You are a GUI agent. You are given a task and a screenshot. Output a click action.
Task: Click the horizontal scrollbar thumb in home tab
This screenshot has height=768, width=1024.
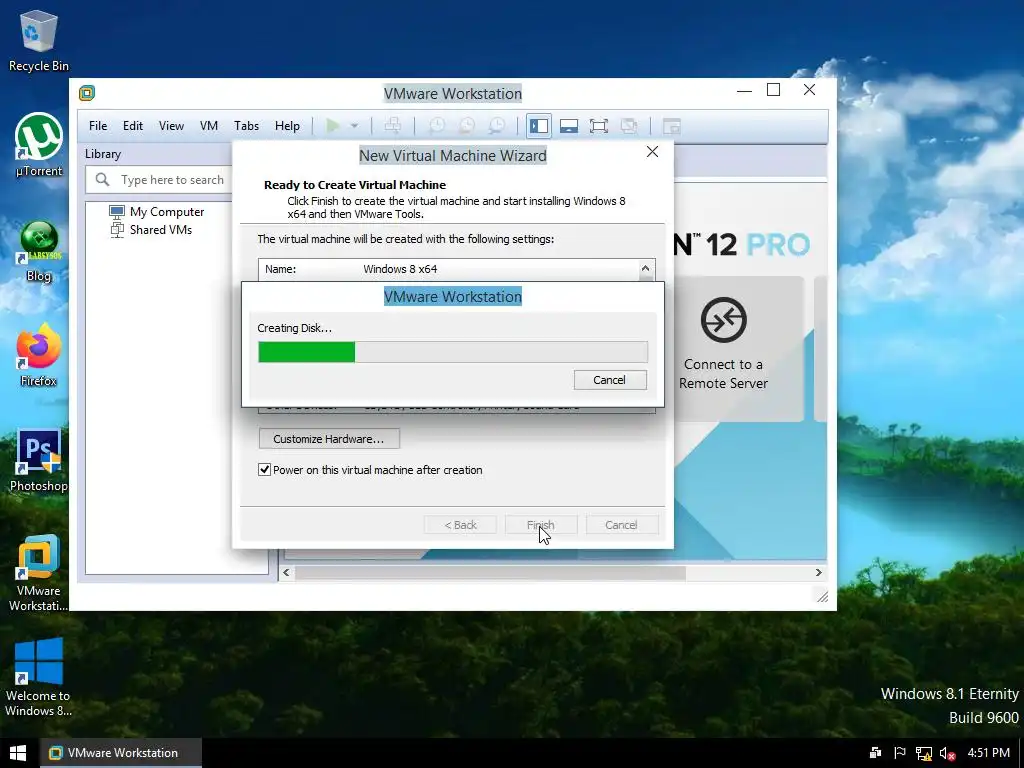(x=490, y=573)
